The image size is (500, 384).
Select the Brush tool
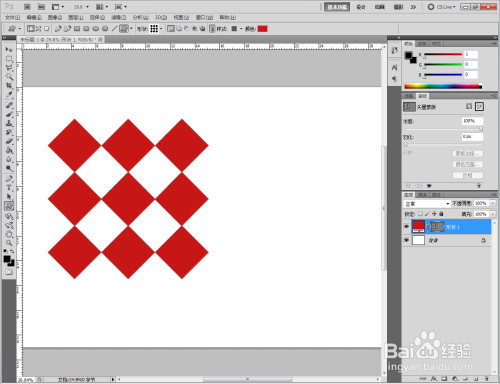click(9, 114)
